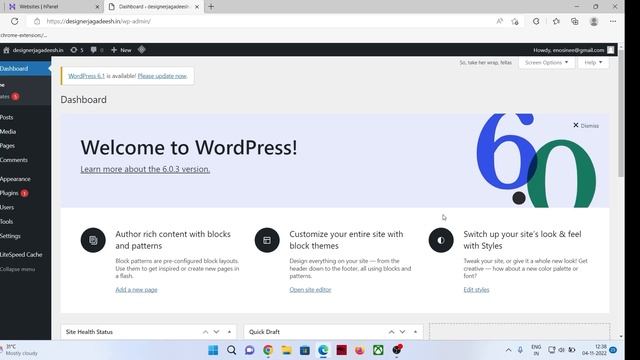The image size is (640, 360).
Task: Close the Websites hPanel tab
Action: click(97, 7)
